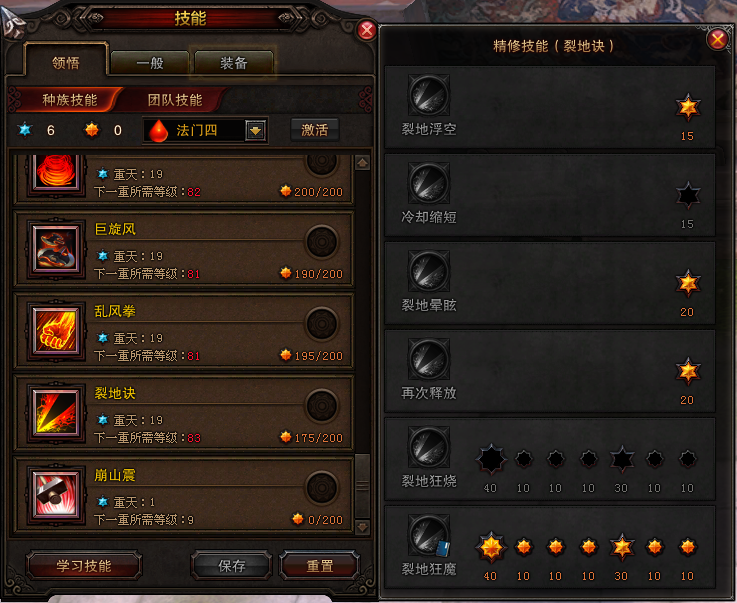Click the 冷却缩短 refinement skill icon
The width and height of the screenshot is (737, 603).
[x=429, y=183]
